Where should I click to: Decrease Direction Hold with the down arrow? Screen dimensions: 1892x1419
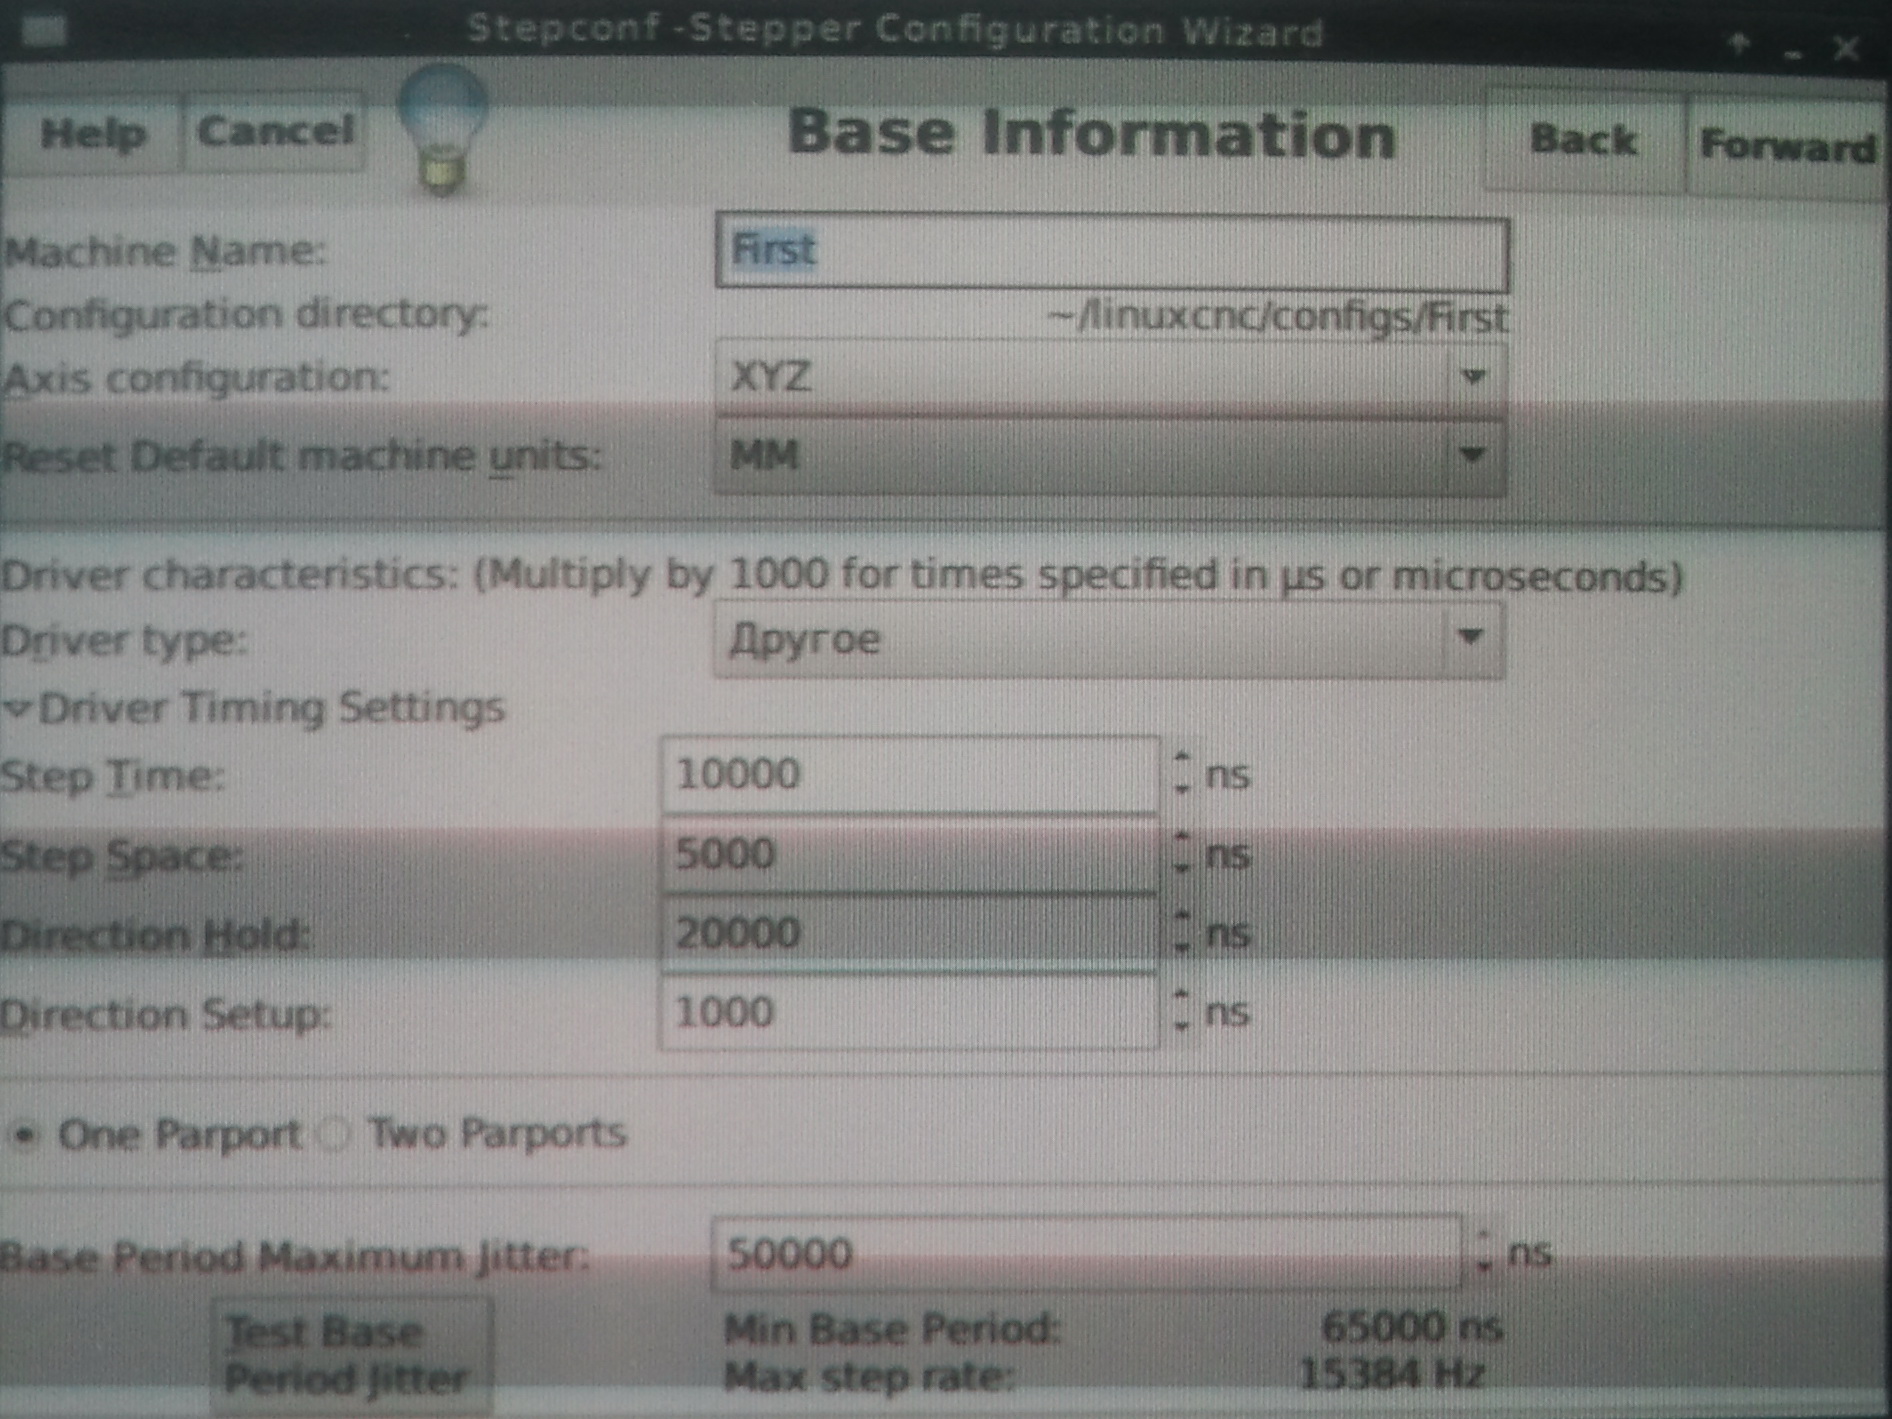click(1182, 946)
